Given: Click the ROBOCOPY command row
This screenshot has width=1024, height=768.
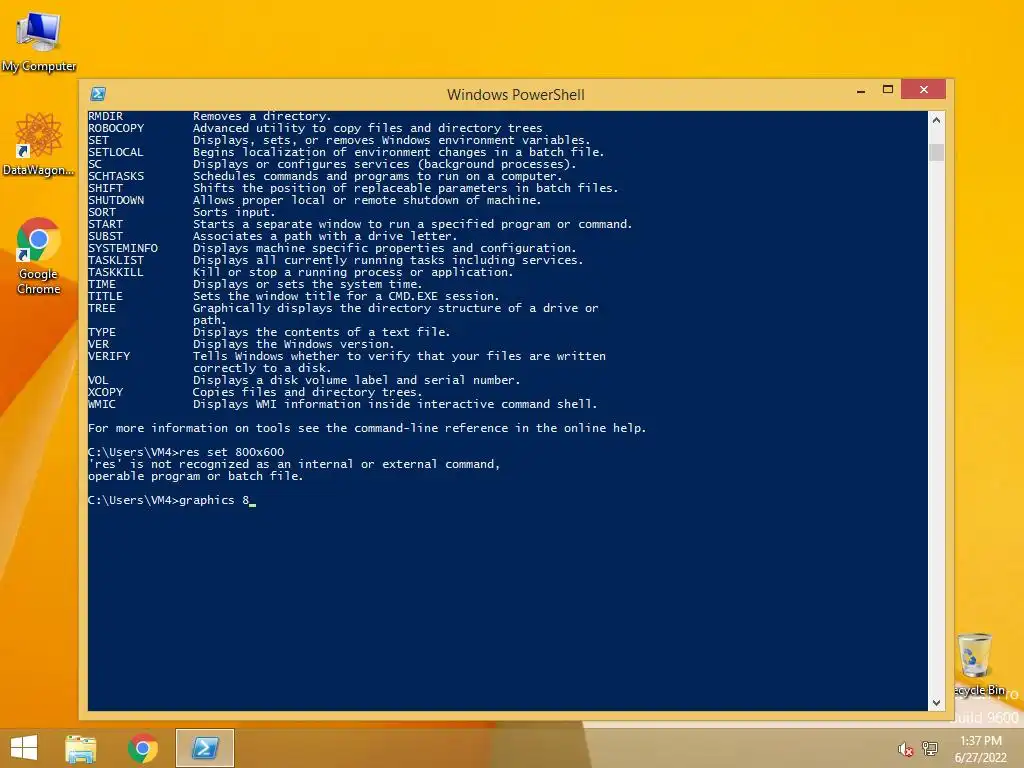Looking at the screenshot, I should [x=315, y=128].
